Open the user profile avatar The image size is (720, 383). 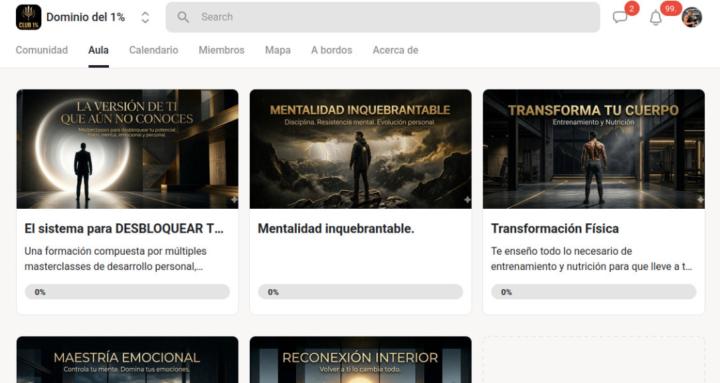click(x=692, y=17)
